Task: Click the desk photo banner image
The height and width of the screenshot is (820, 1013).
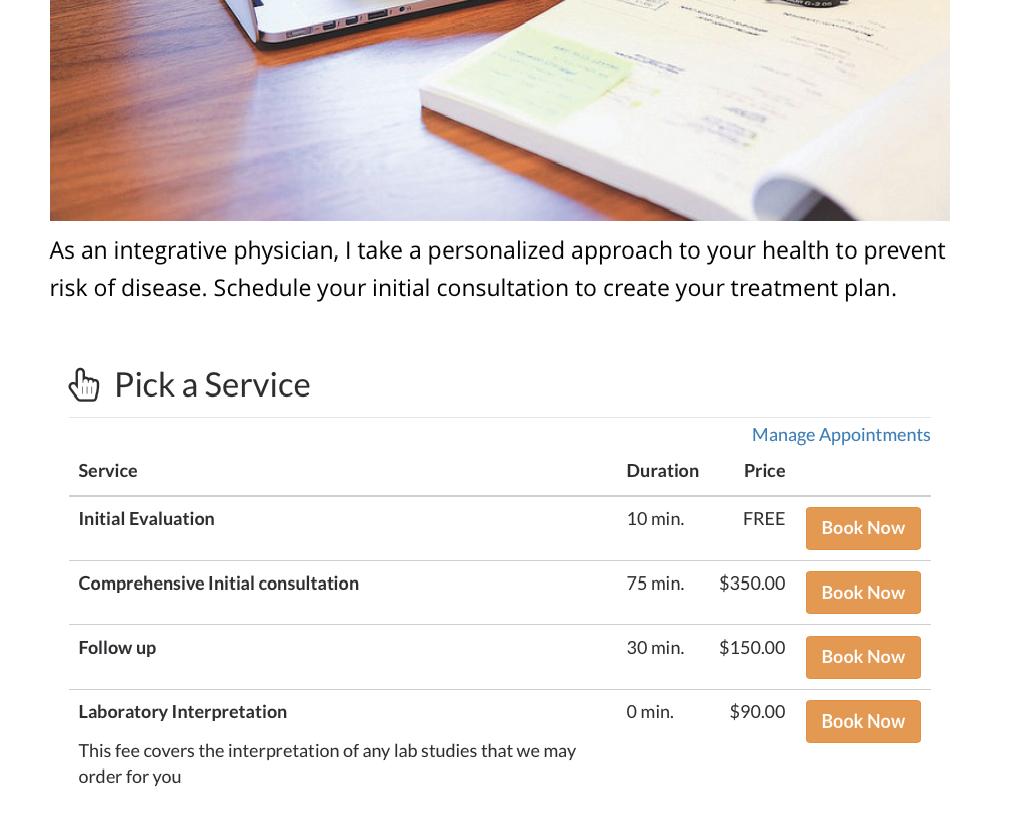Action: click(499, 110)
